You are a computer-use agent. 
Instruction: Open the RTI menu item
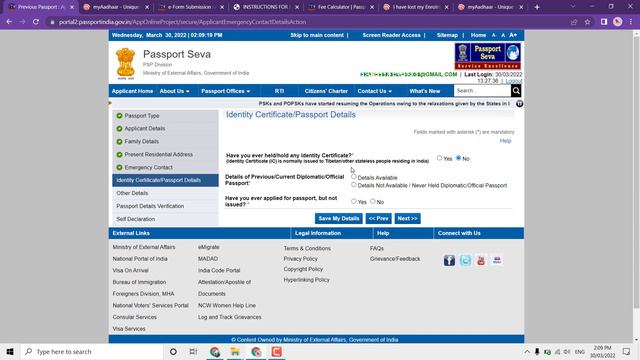click(279, 91)
